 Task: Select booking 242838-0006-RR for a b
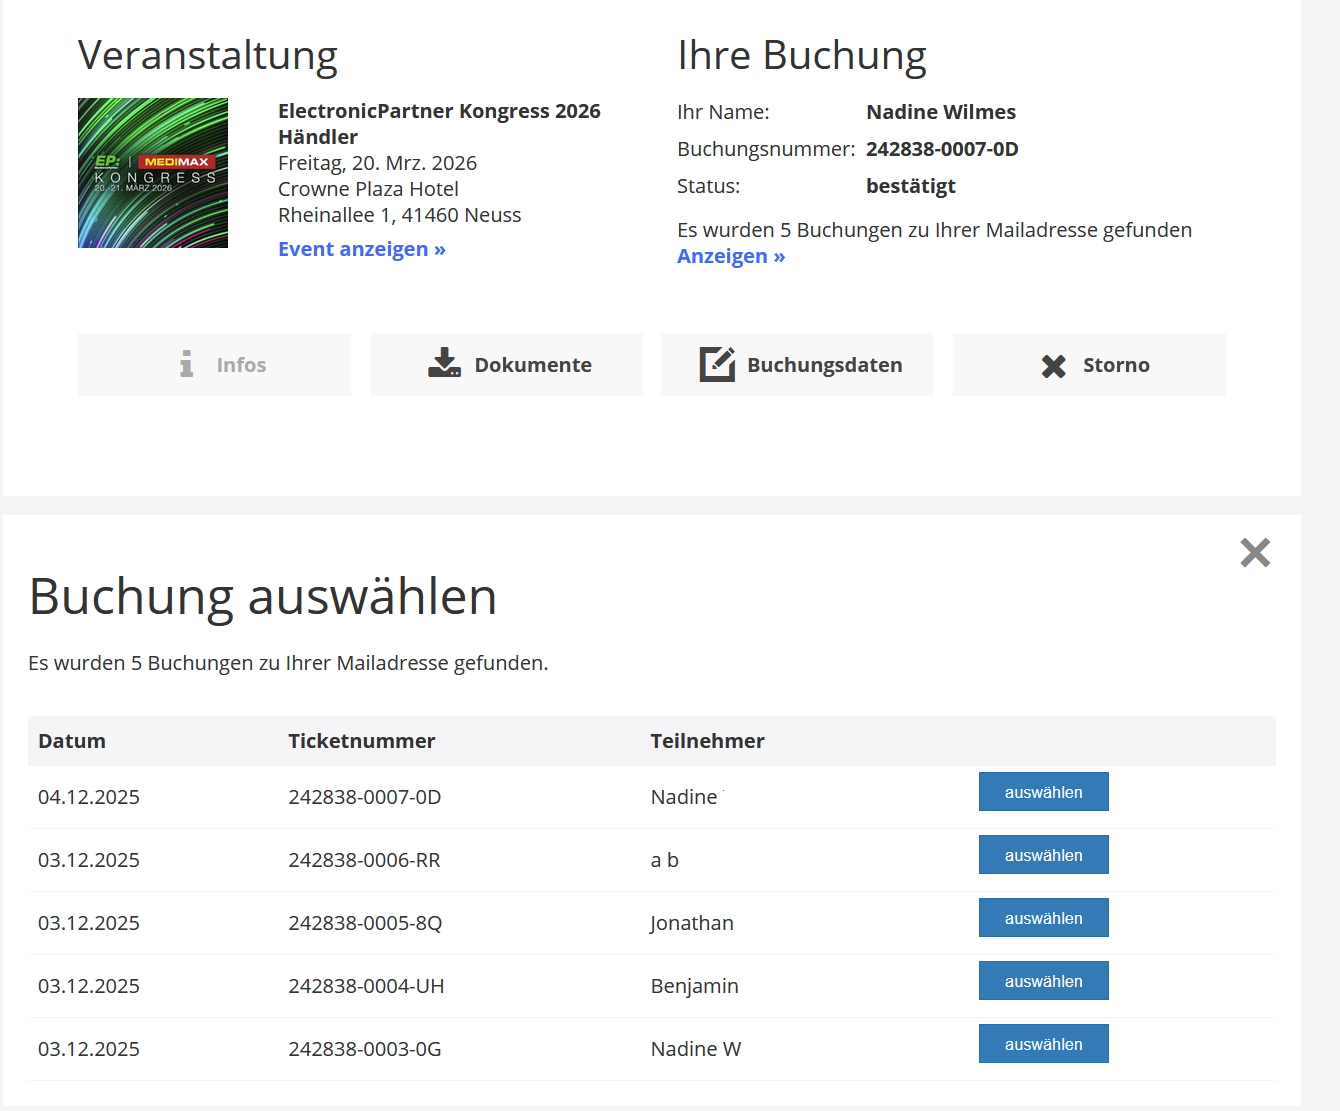tap(1043, 855)
